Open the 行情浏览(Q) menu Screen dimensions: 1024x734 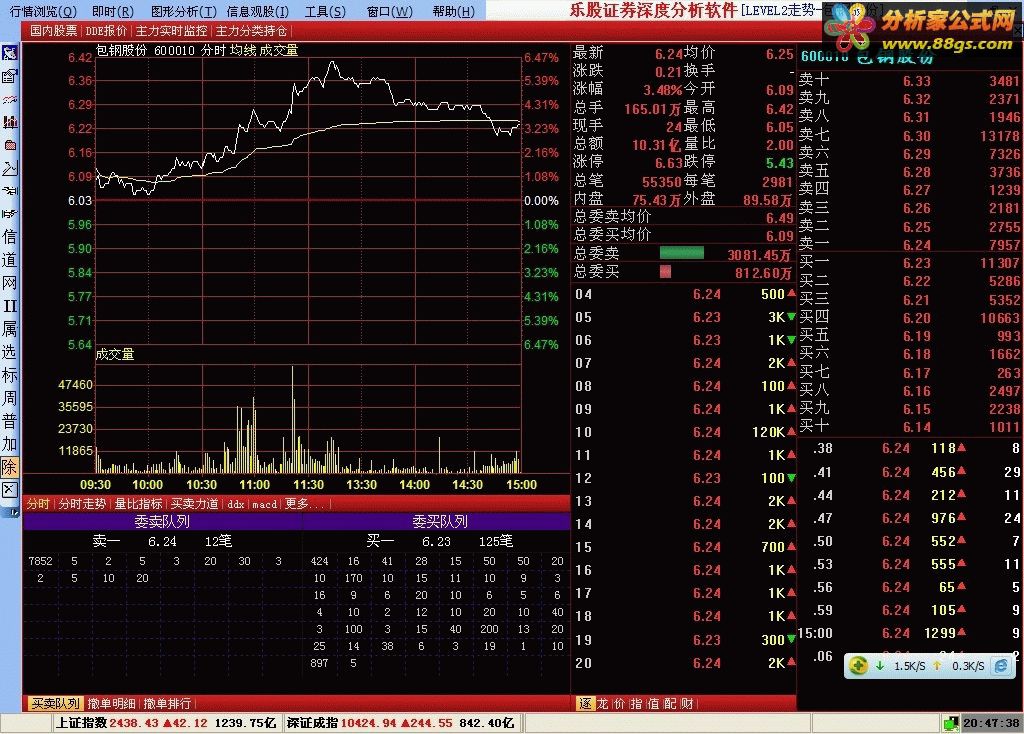tap(43, 12)
